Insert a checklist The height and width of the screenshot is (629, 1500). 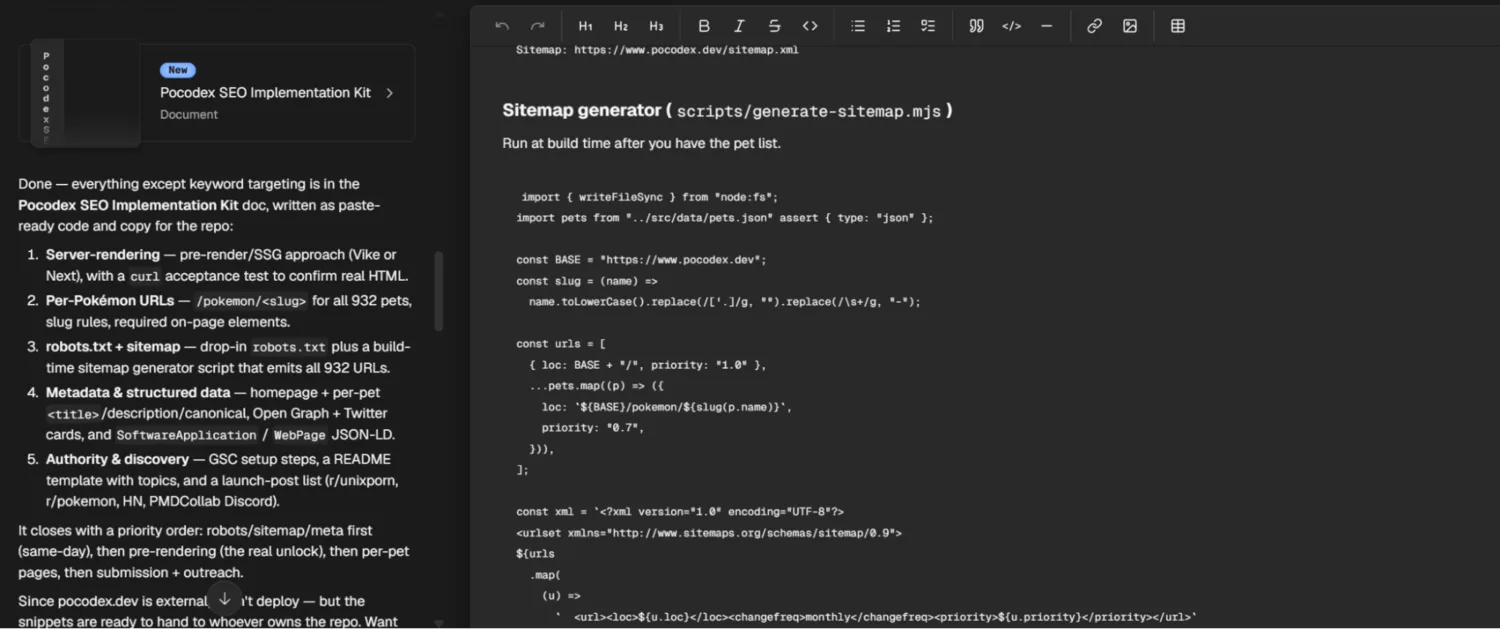click(928, 26)
